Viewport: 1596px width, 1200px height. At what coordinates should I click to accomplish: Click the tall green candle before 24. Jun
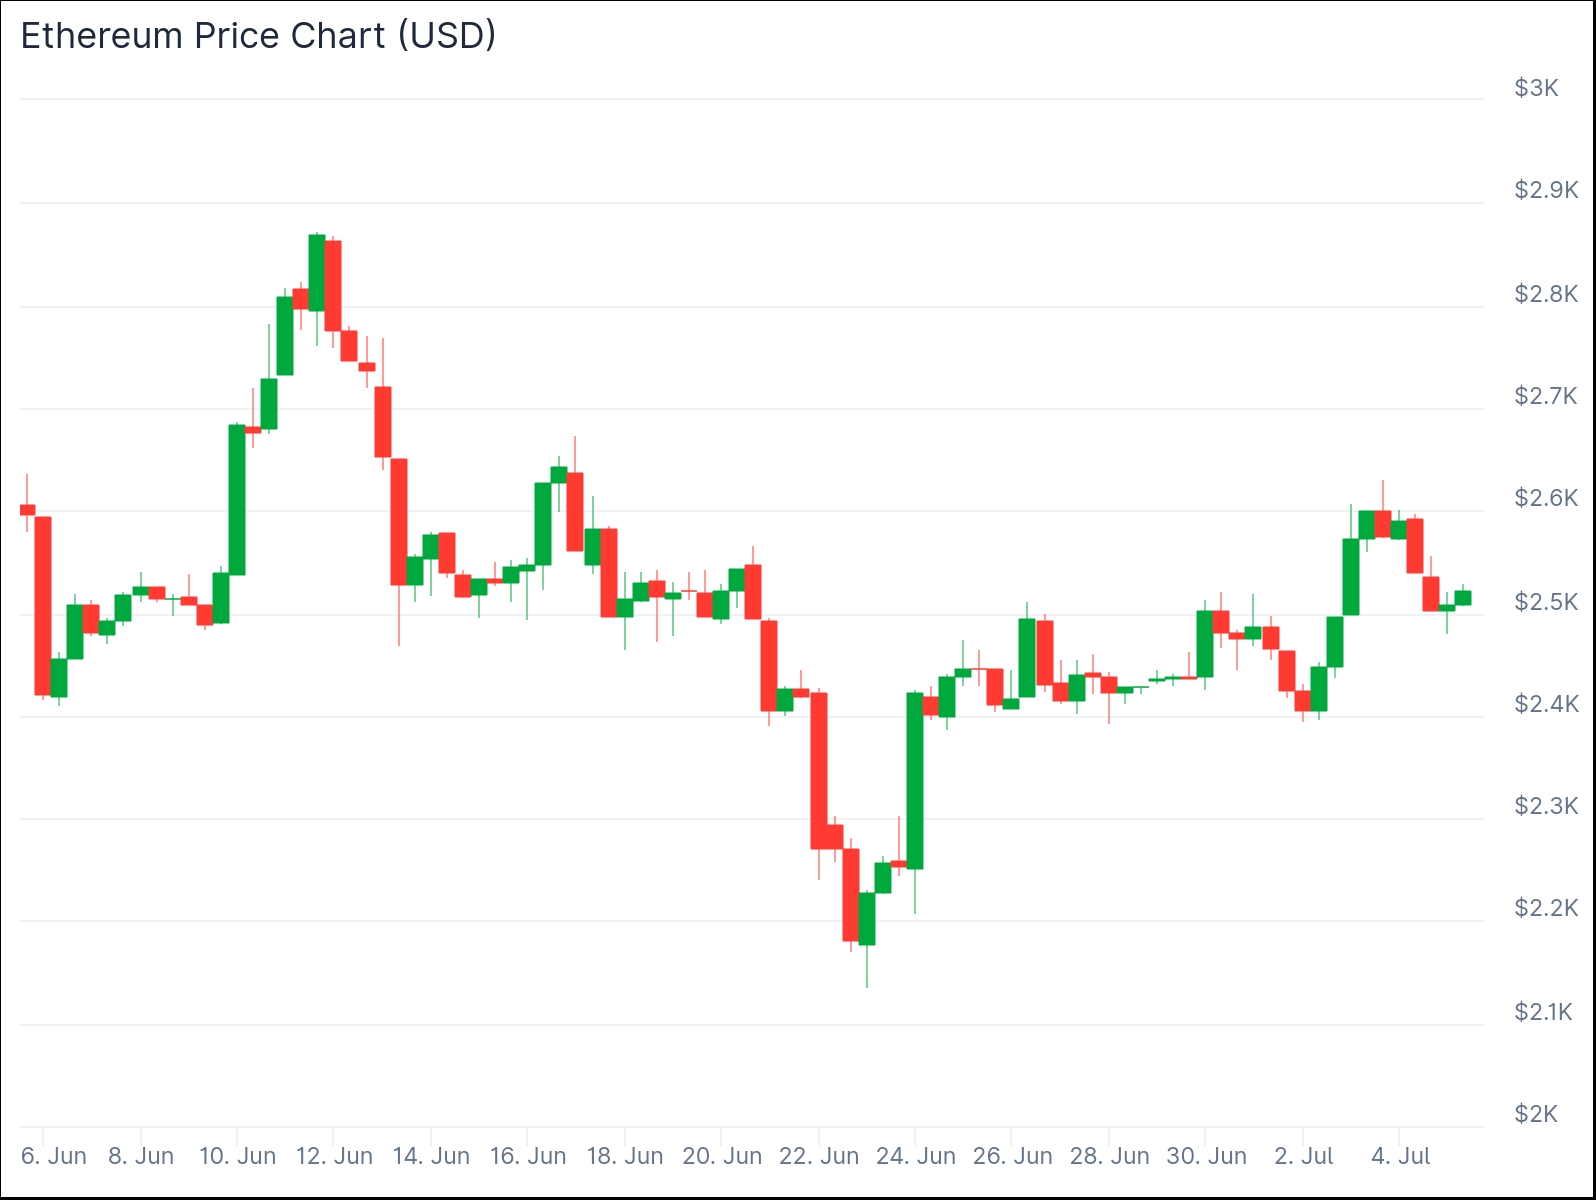[915, 780]
